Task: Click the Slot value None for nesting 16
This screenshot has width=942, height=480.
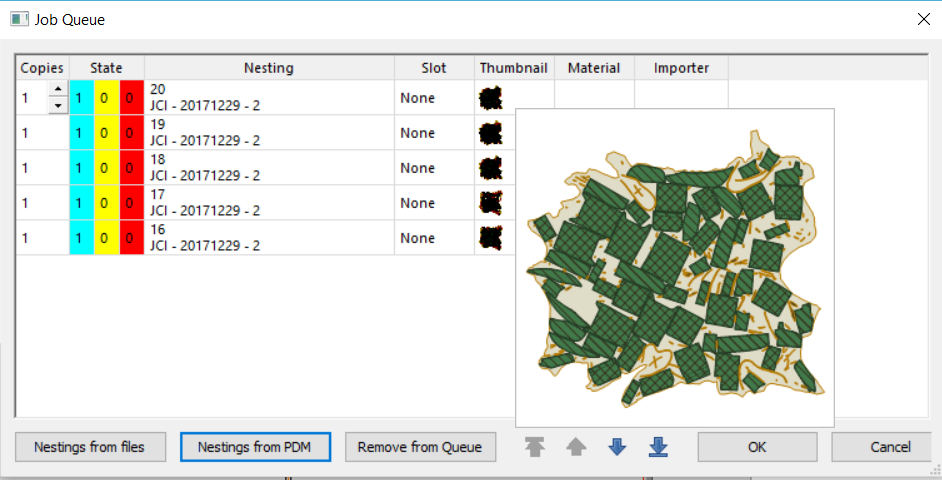Action: [418, 238]
